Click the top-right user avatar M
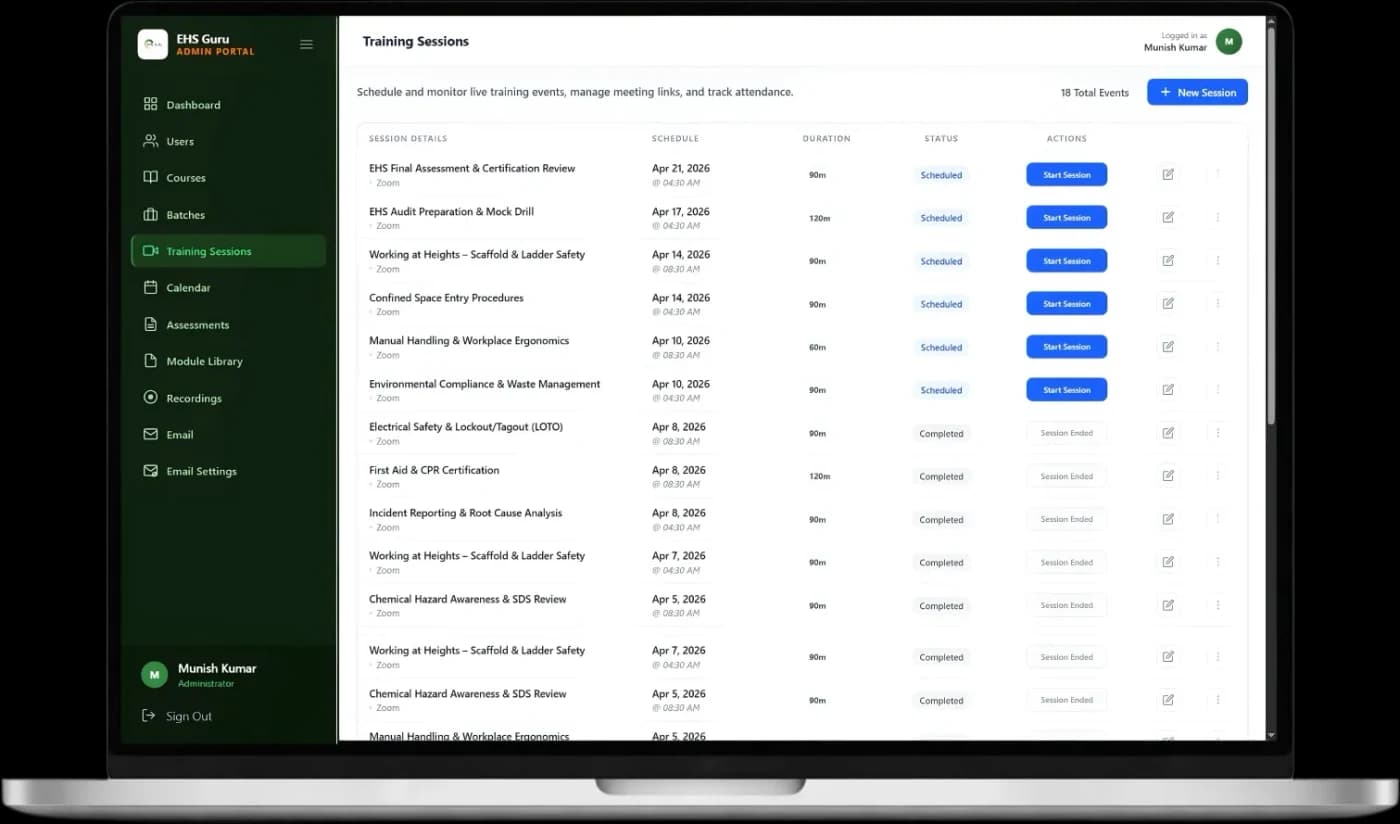 click(x=1228, y=42)
